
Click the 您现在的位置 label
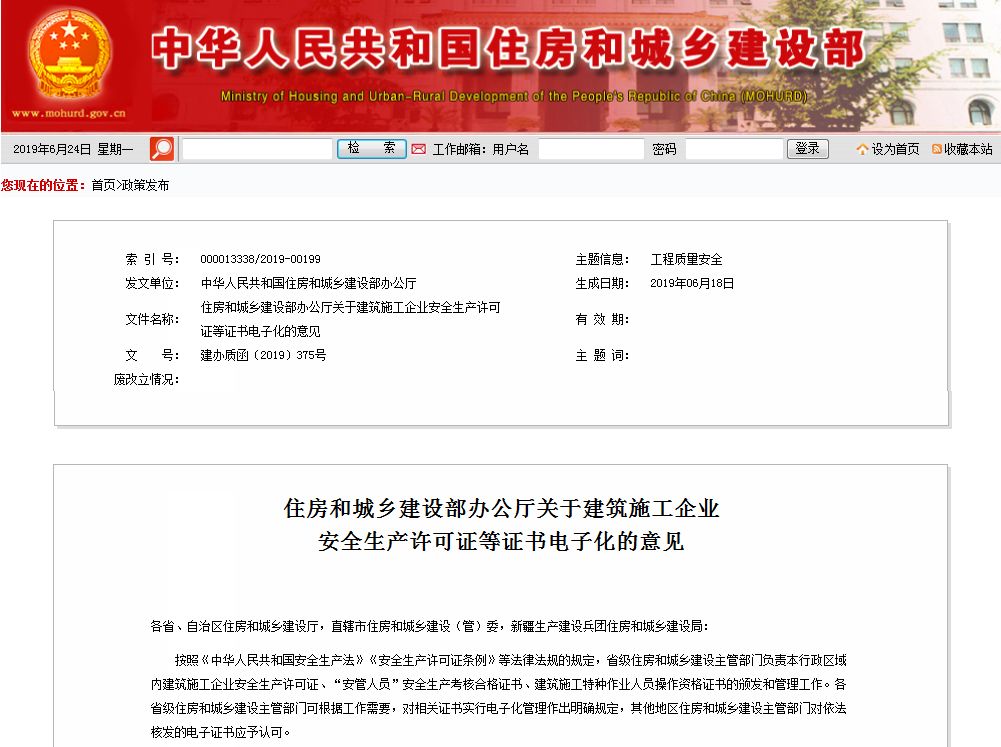coord(43,185)
